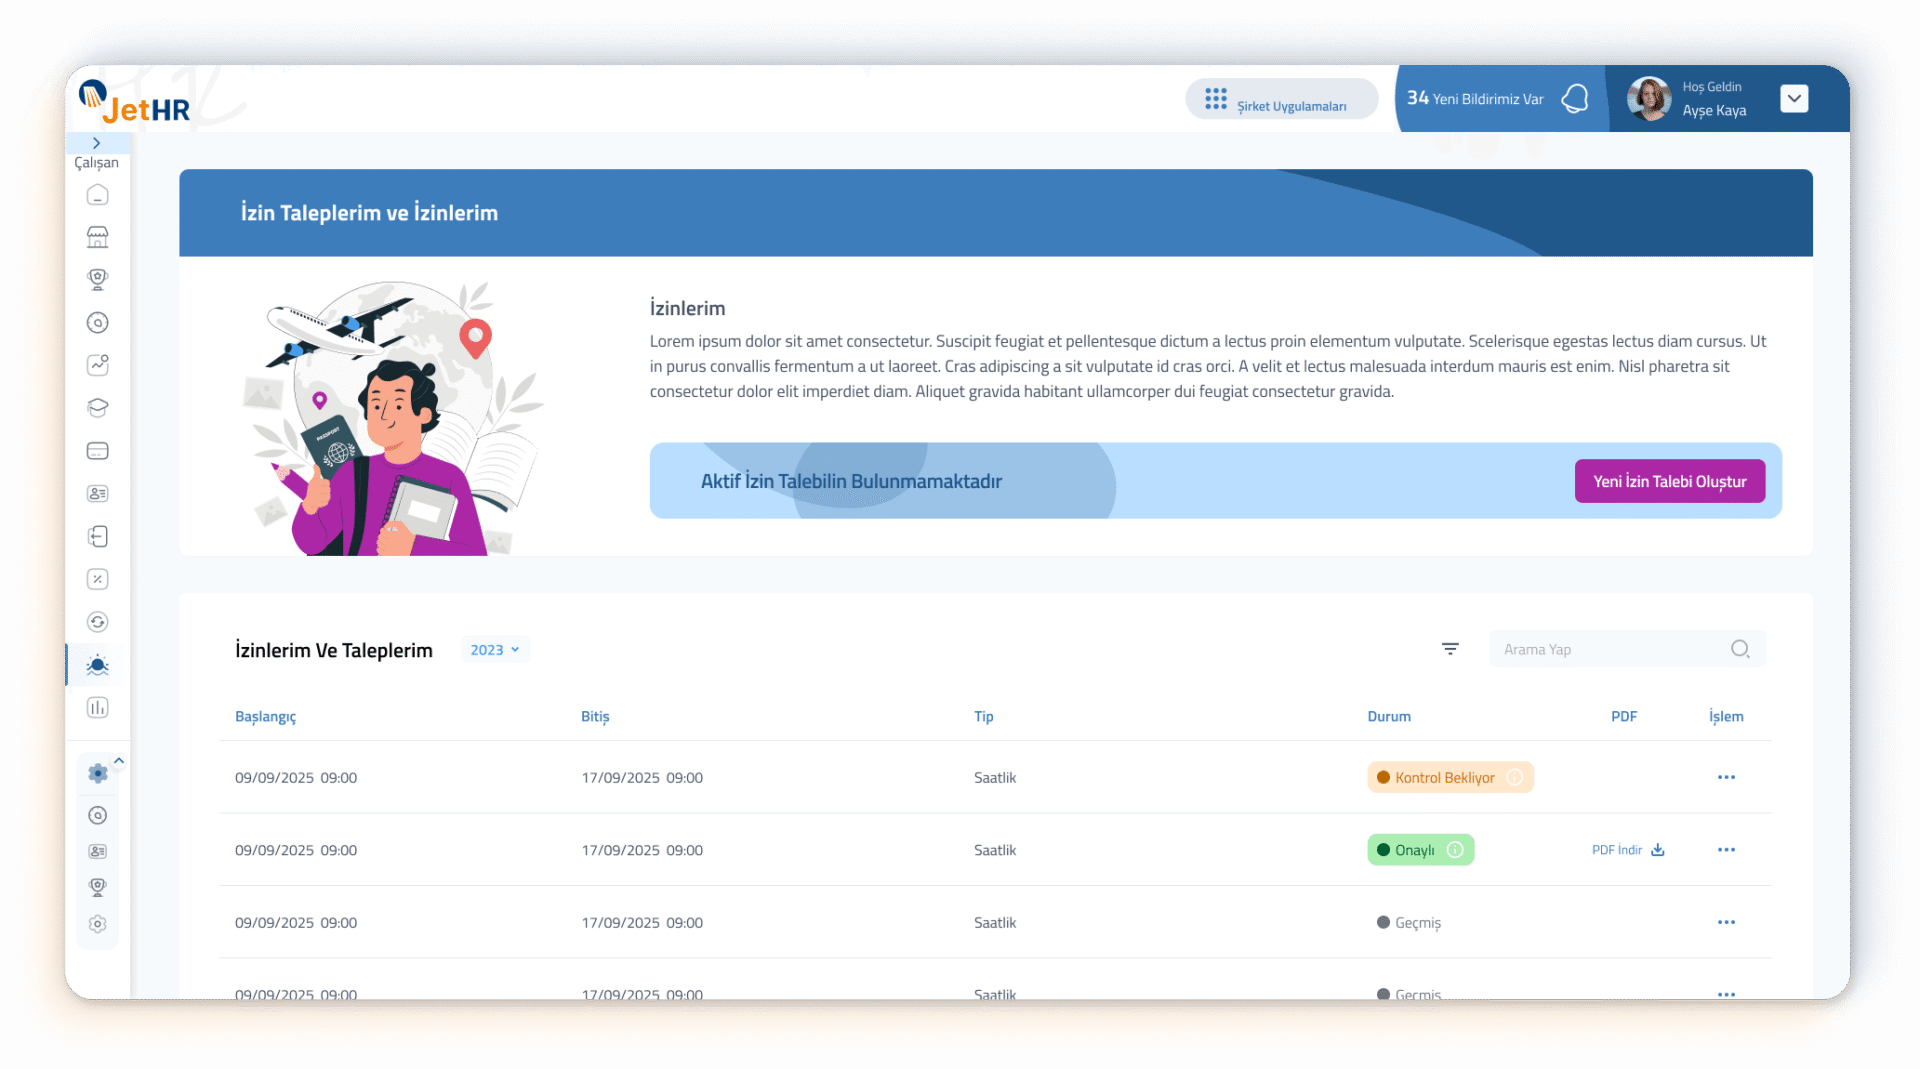Open the graduation cap training icon
The width and height of the screenshot is (1920, 1069).
click(97, 408)
